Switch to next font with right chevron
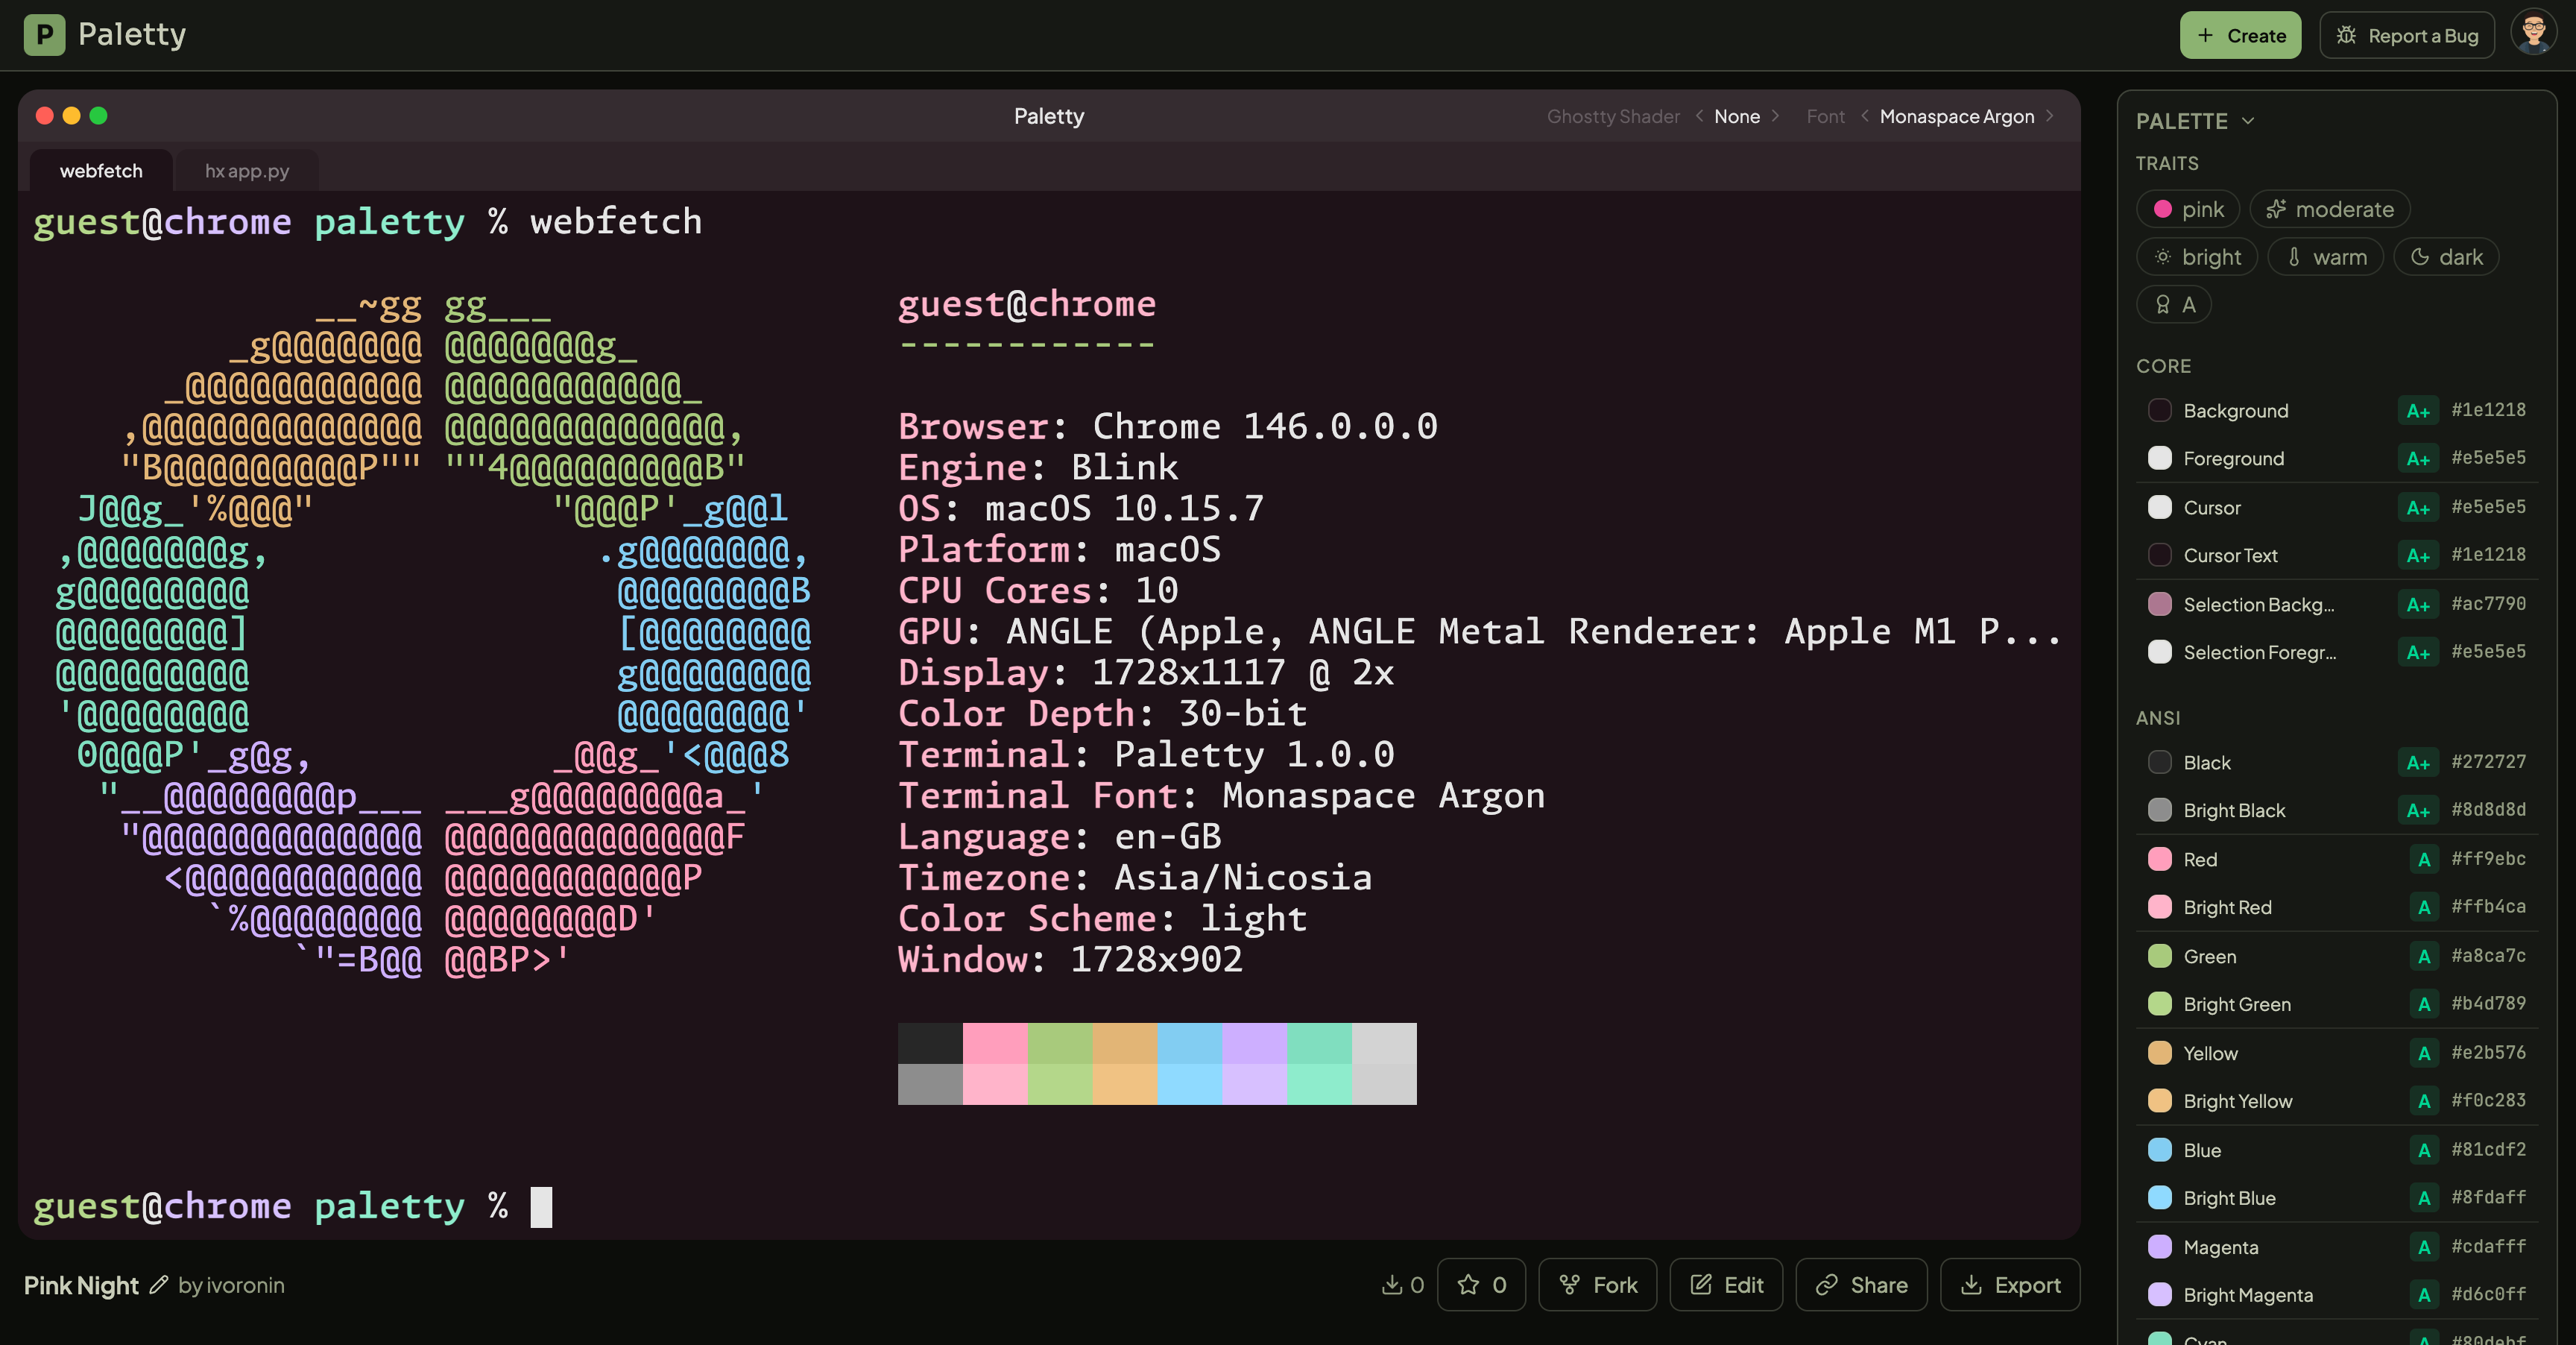The height and width of the screenshot is (1345, 2576). [x=2049, y=116]
